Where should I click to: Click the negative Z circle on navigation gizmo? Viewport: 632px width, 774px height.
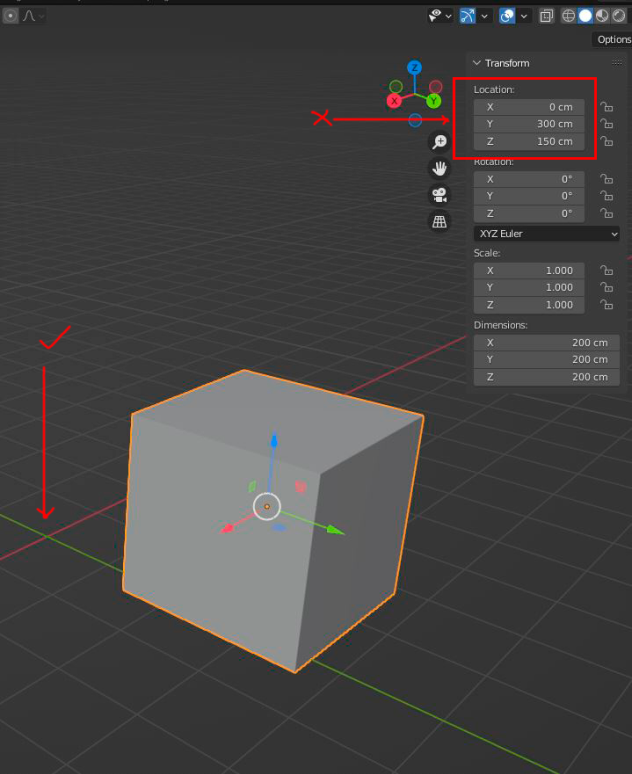(x=415, y=120)
